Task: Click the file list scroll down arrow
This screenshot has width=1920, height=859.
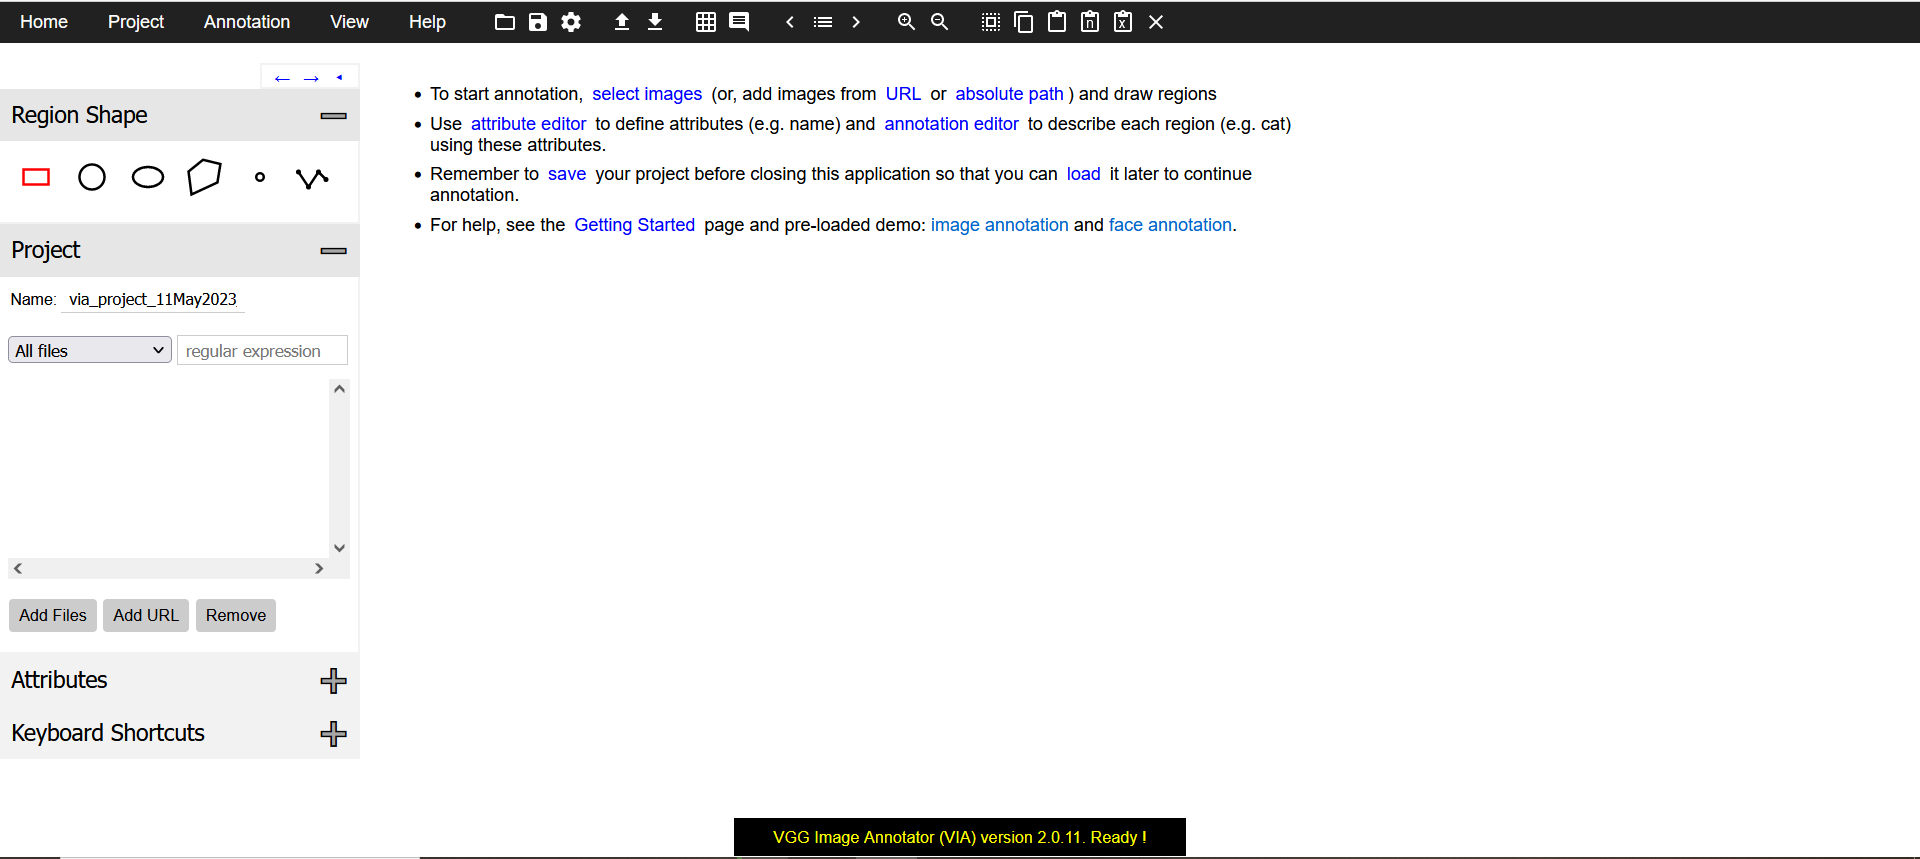Action: [x=339, y=548]
